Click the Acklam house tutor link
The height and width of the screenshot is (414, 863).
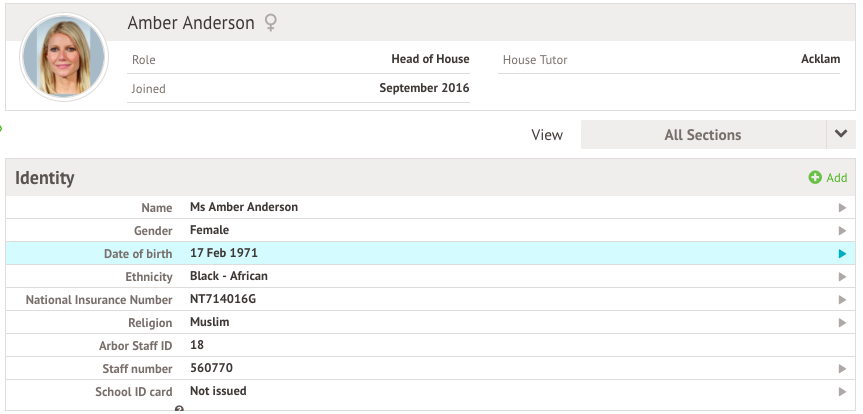tap(820, 60)
